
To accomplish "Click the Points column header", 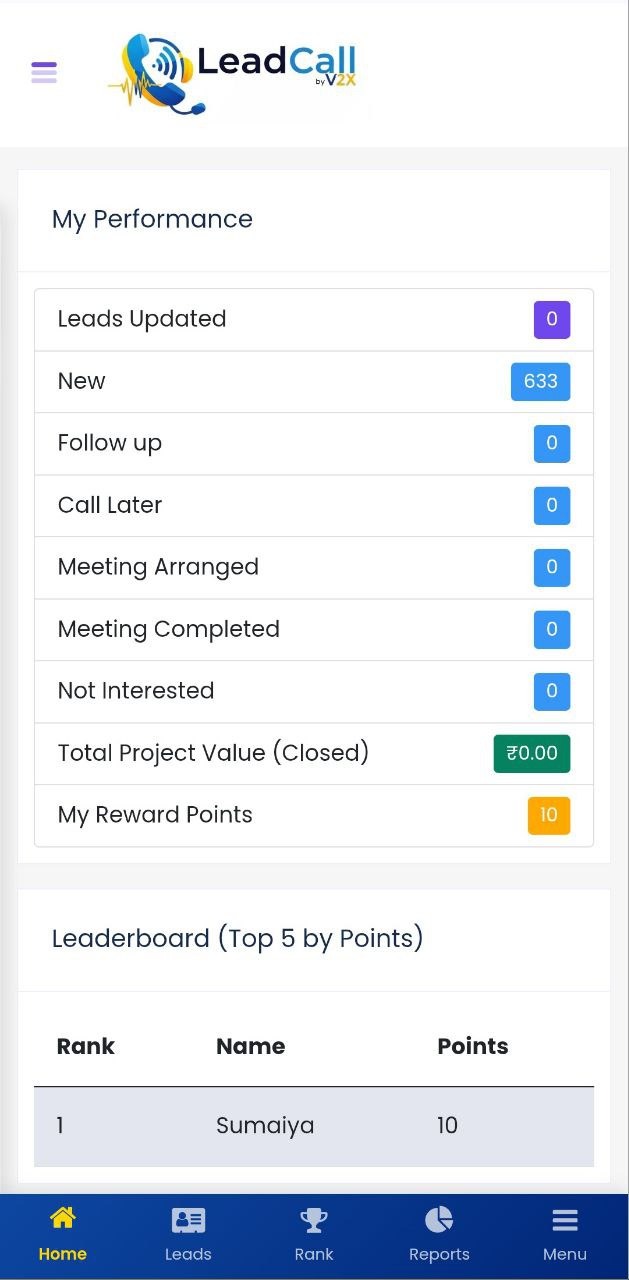I will (x=473, y=1047).
